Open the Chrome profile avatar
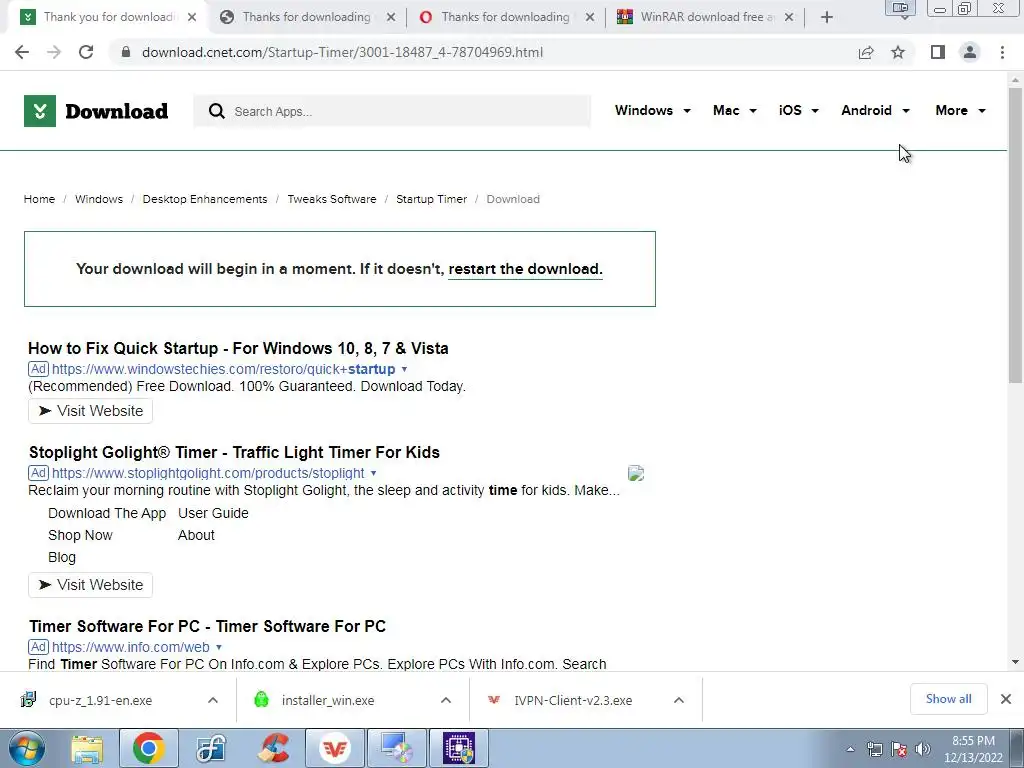 970,52
